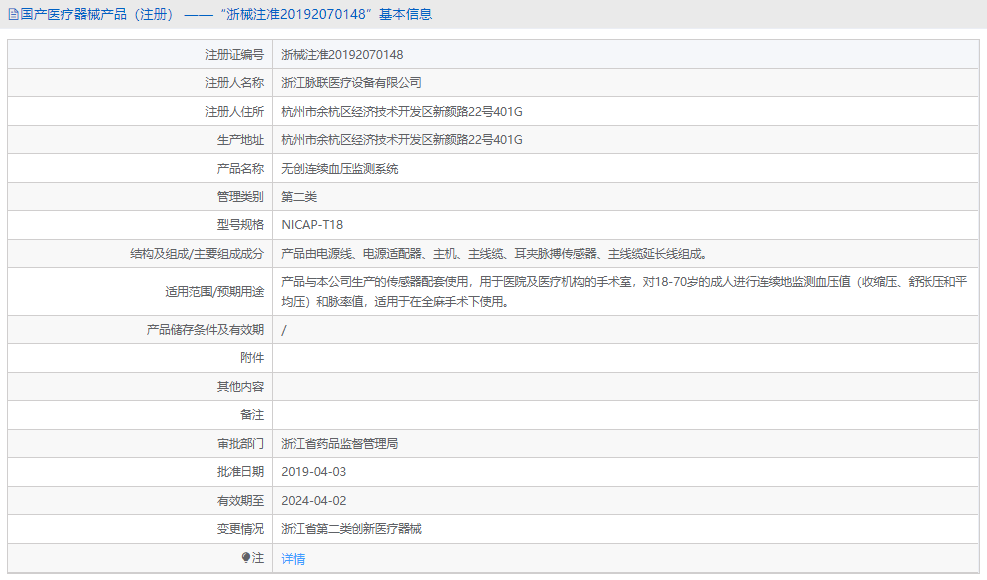987x580 pixels.
Task: Select model value NICAP-T18
Action: (x=312, y=225)
